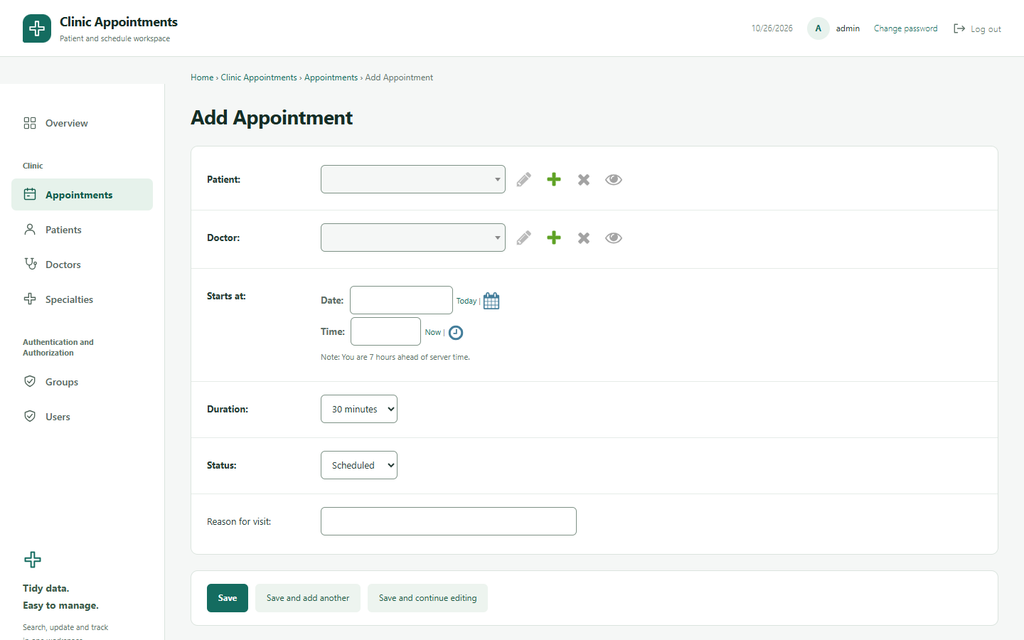Click the Log out link text
Image resolution: width=1024 pixels, height=640 pixels.
(x=985, y=29)
